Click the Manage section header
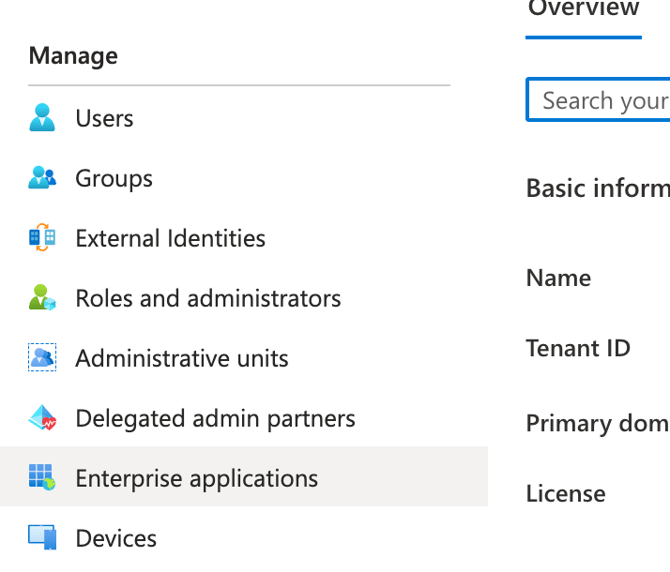This screenshot has height=572, width=670. pyautogui.click(x=73, y=56)
